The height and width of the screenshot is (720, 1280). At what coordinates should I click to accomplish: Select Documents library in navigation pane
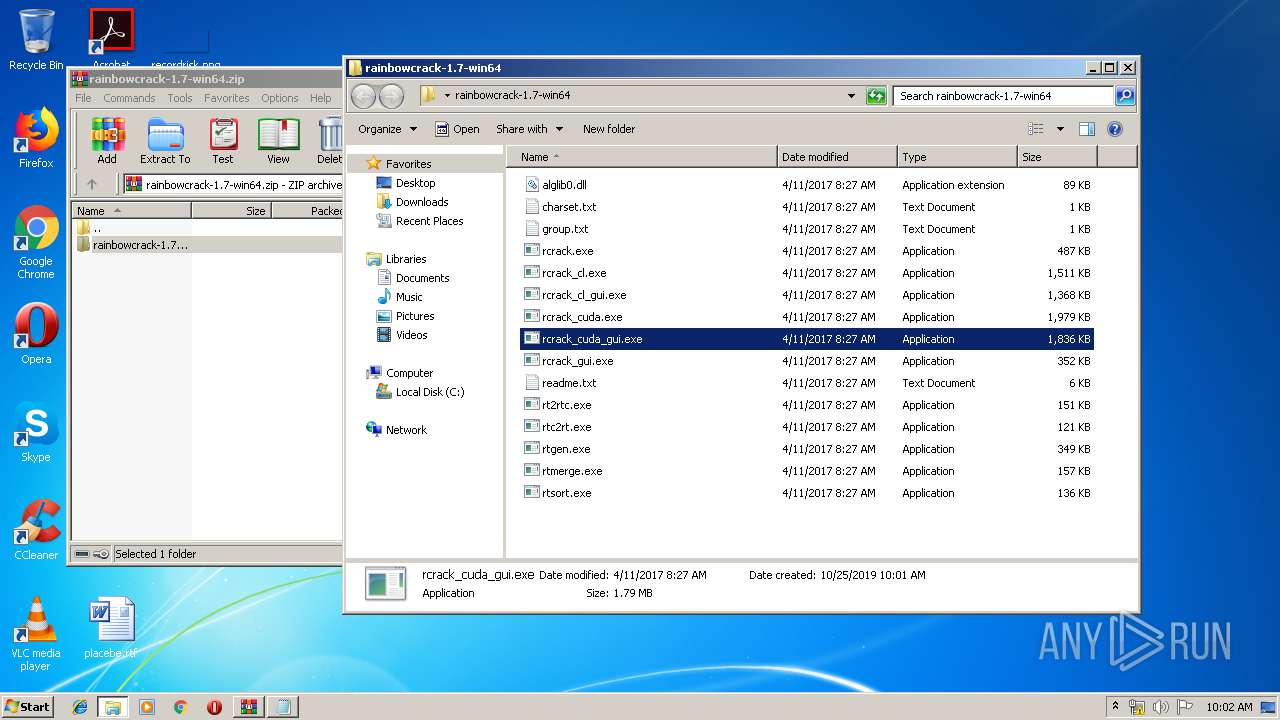(422, 278)
